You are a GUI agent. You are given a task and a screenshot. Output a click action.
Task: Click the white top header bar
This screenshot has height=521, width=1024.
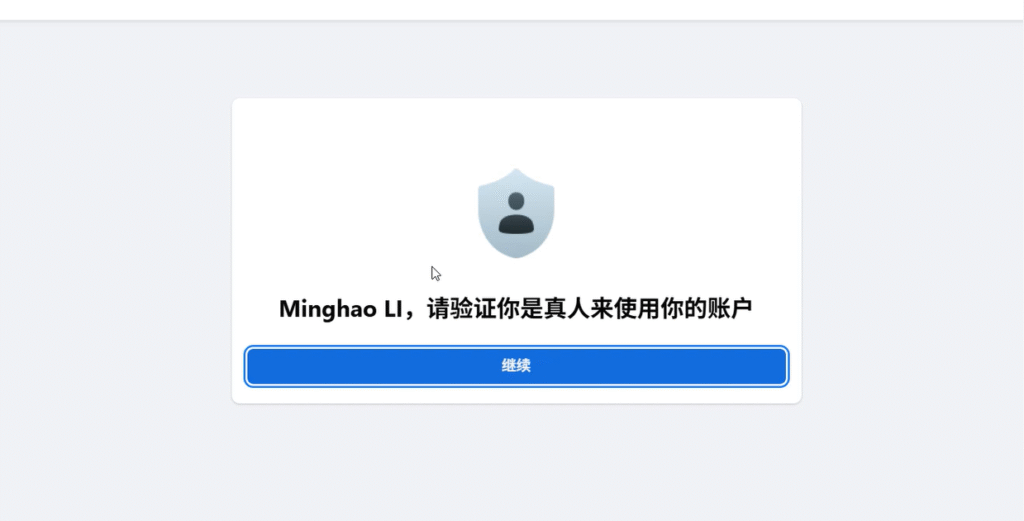(x=512, y=10)
